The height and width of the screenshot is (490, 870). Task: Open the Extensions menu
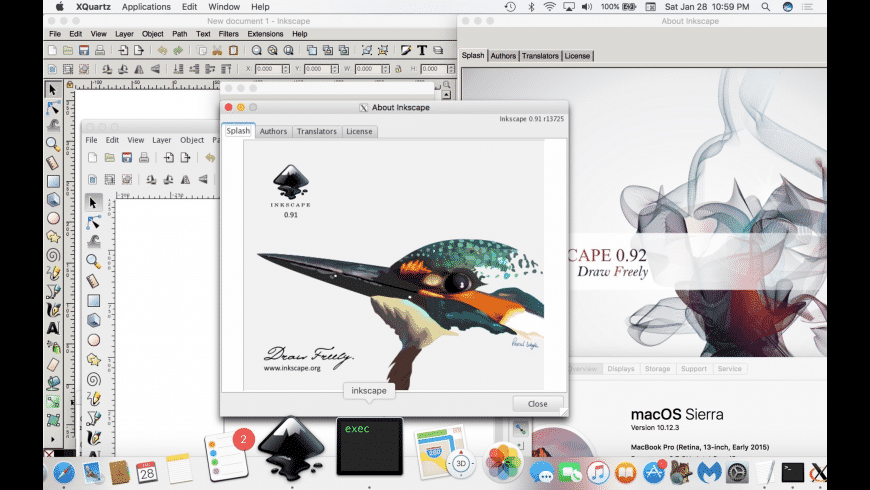266,34
